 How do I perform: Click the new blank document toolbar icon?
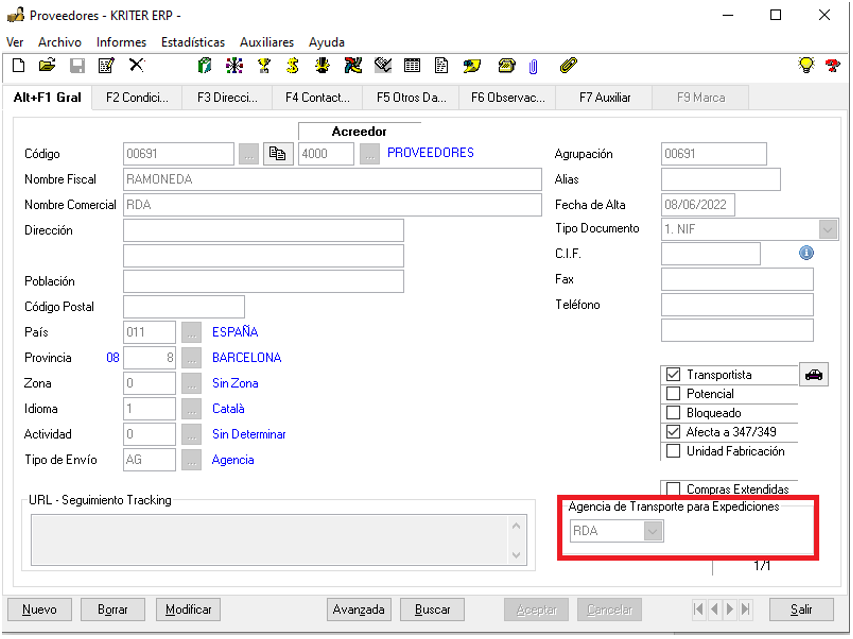[x=17, y=66]
